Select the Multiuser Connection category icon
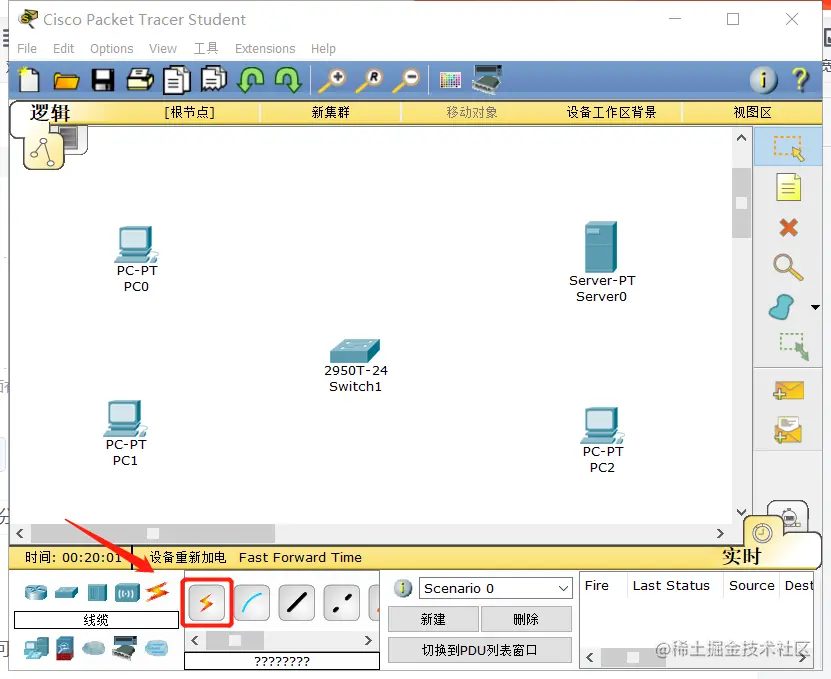831x679 pixels. [156, 648]
